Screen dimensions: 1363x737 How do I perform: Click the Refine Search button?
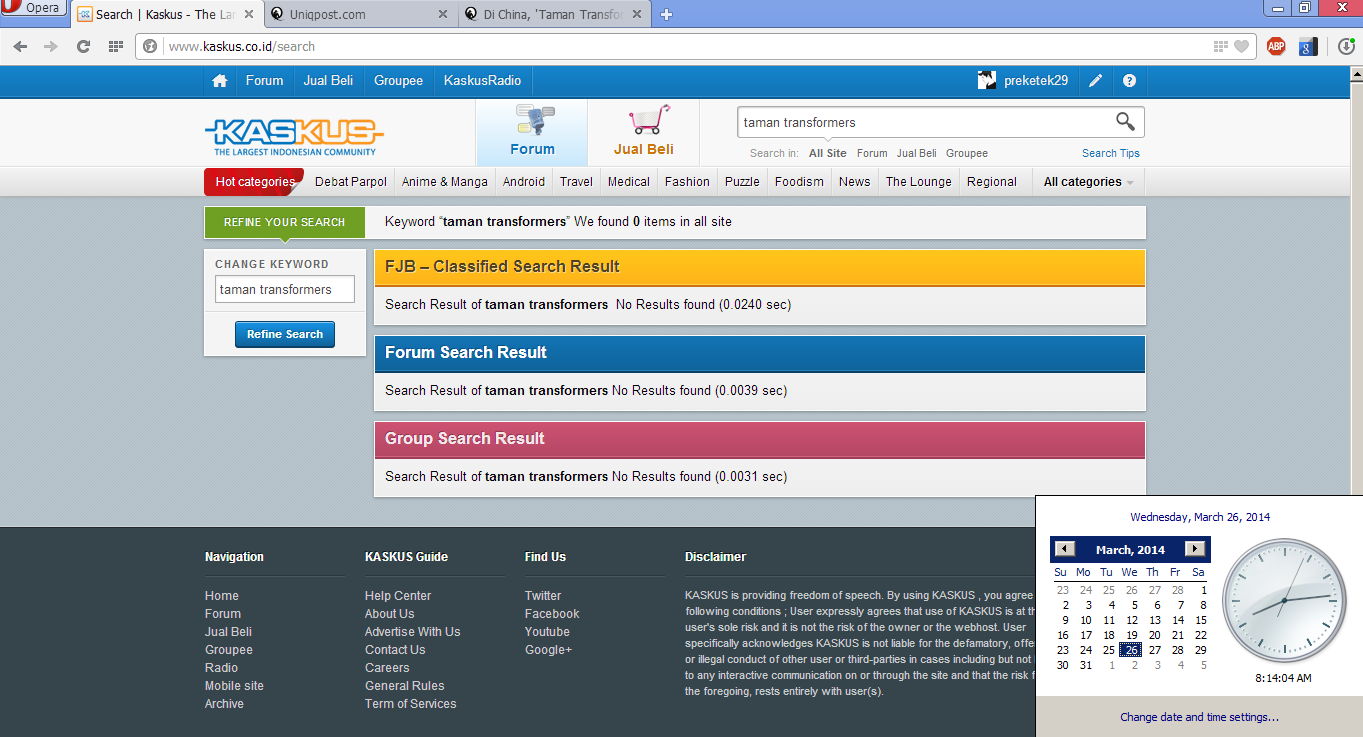285,334
